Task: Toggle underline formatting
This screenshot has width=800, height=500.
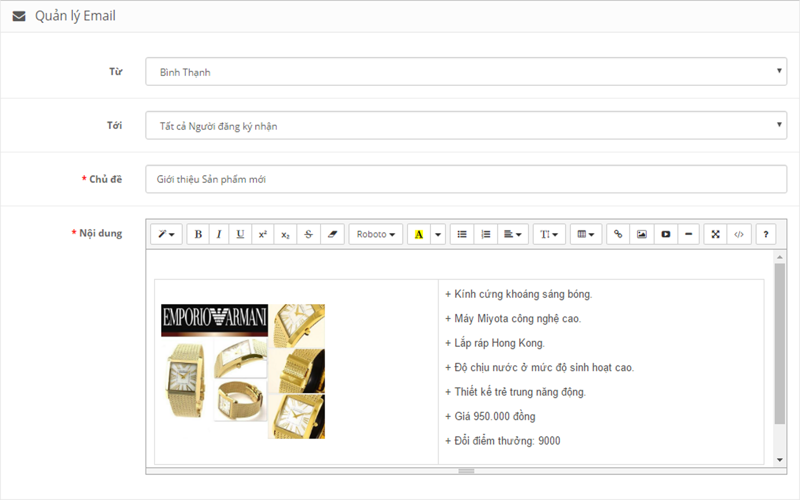Action: (240, 234)
